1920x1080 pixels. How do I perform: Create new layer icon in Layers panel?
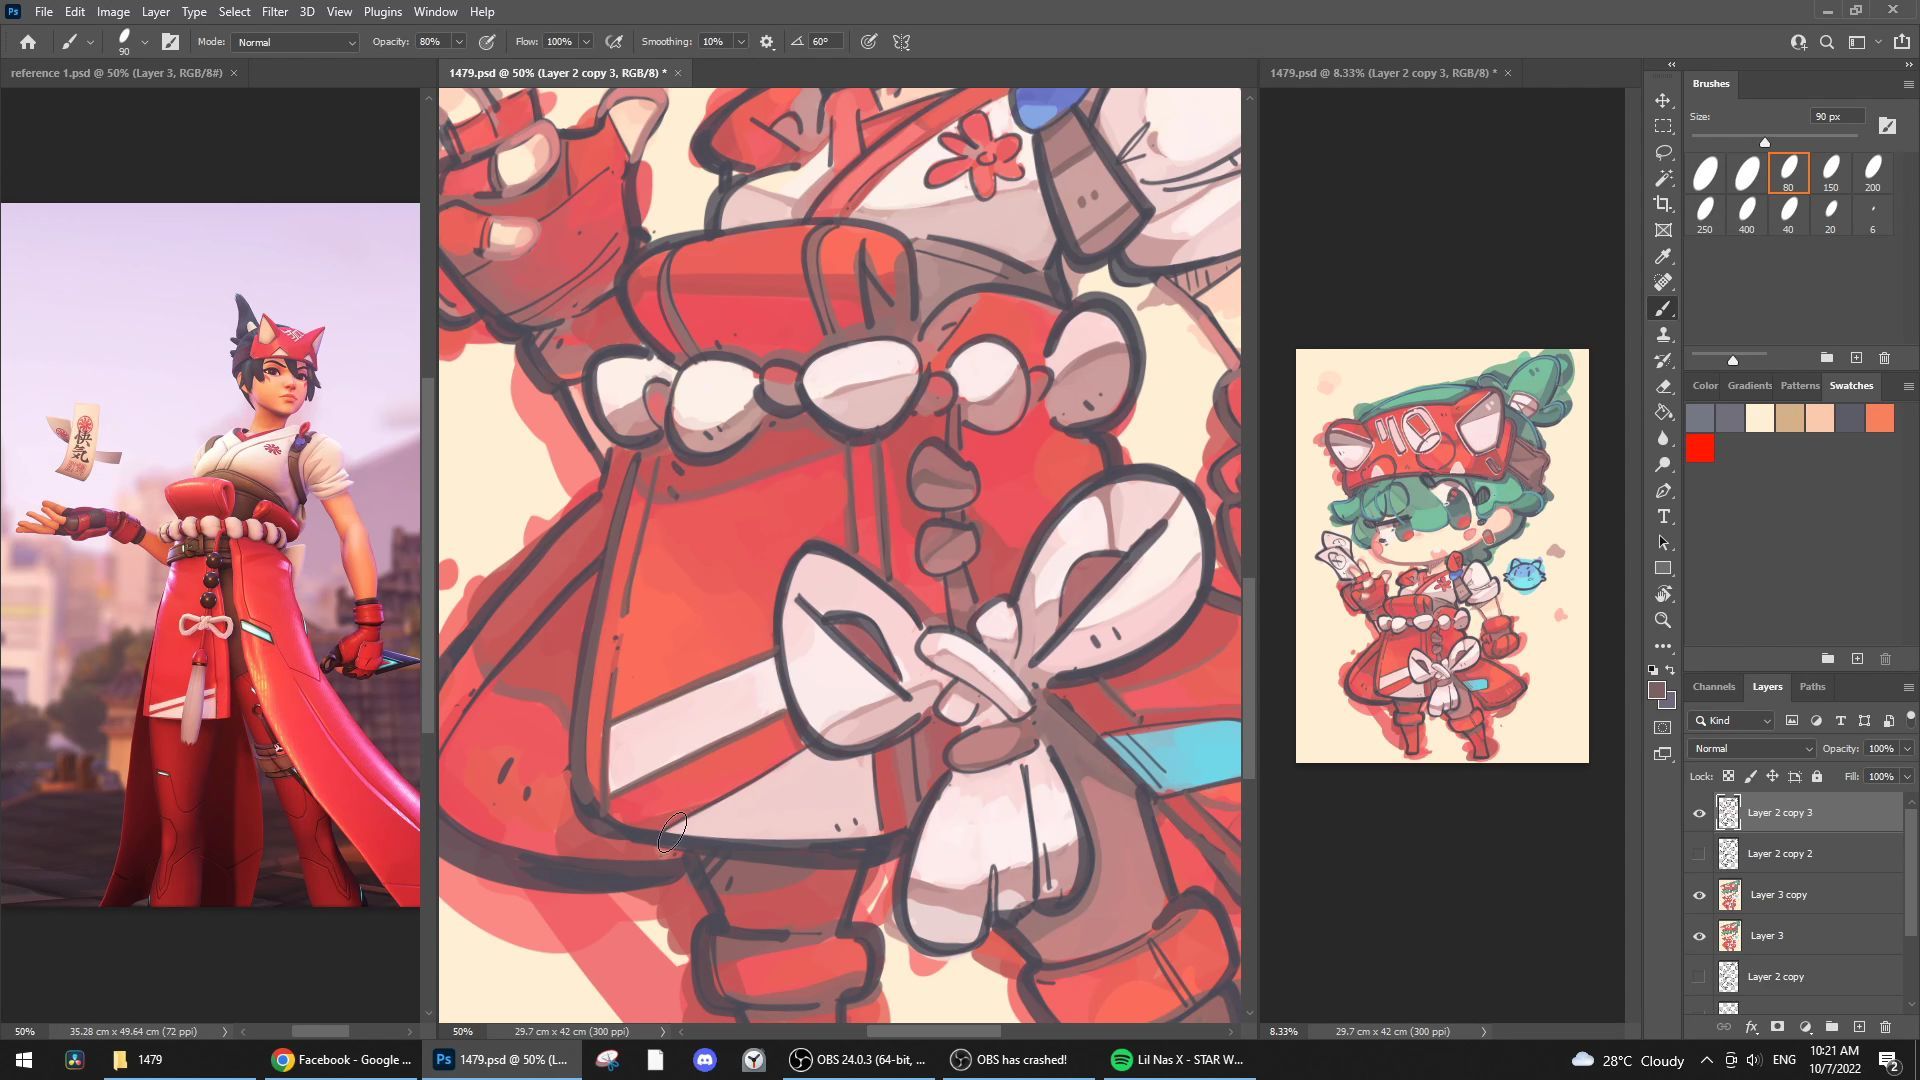pyautogui.click(x=1859, y=1027)
